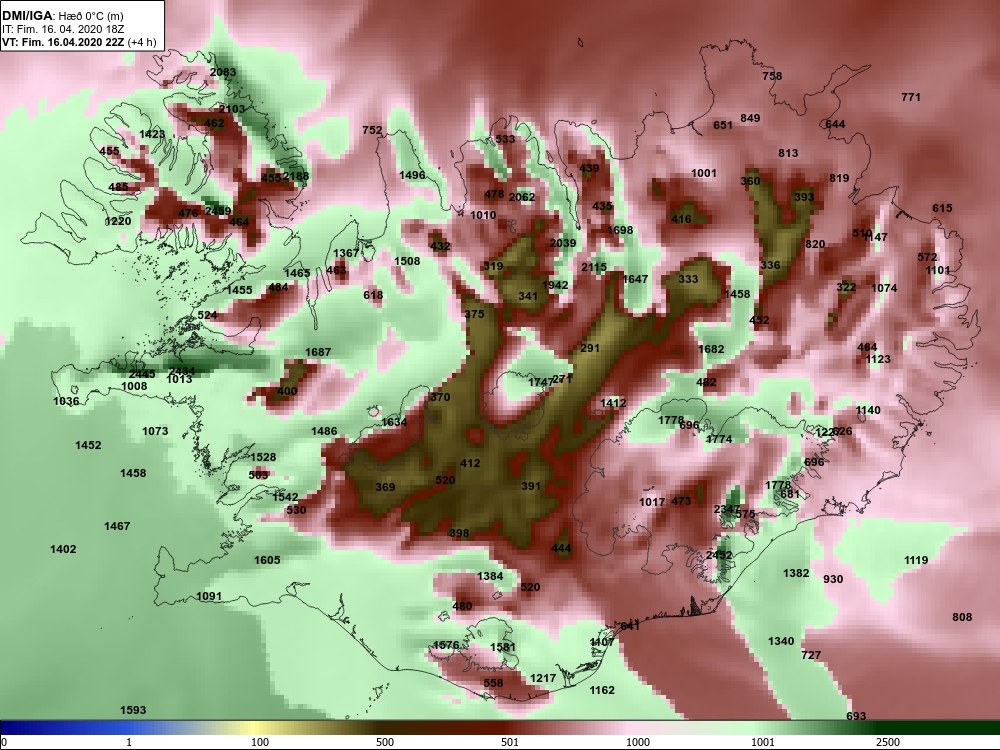
Task: Click the 'VT: Fim. 16.04.2020 22Z (+4 h)' line
Action: coord(78,43)
